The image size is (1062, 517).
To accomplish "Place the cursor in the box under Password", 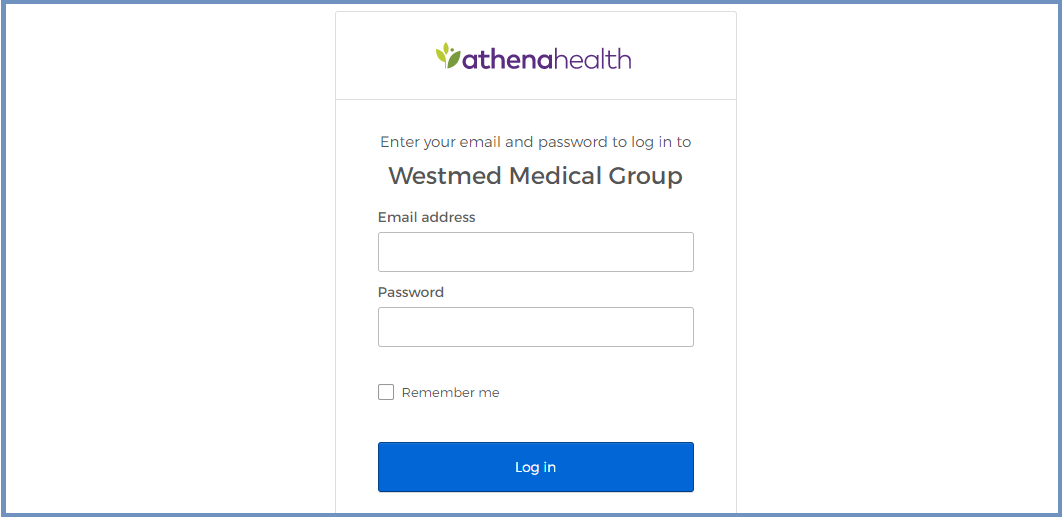I will pos(536,327).
